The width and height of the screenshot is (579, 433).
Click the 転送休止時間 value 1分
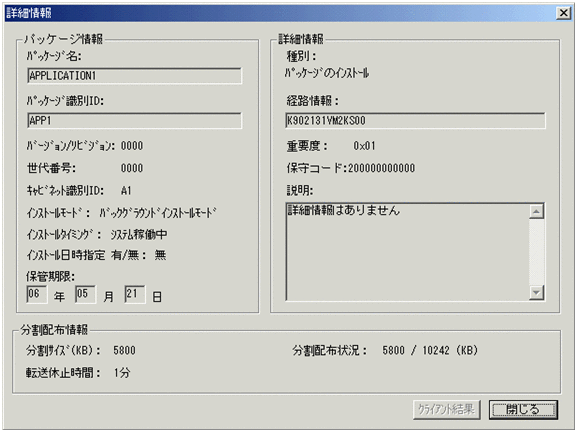tap(122, 373)
